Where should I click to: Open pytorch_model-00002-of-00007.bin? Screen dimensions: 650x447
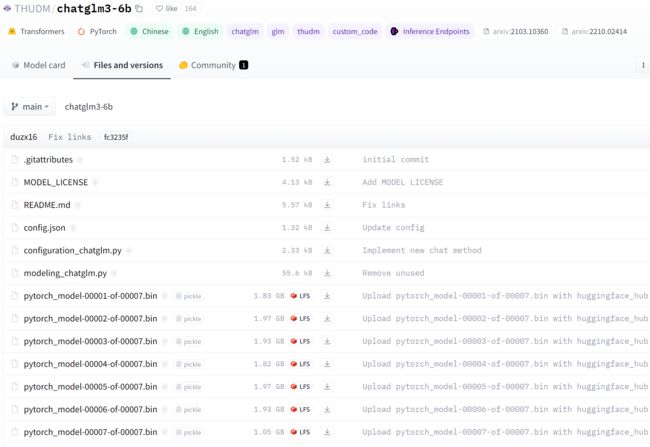90,318
